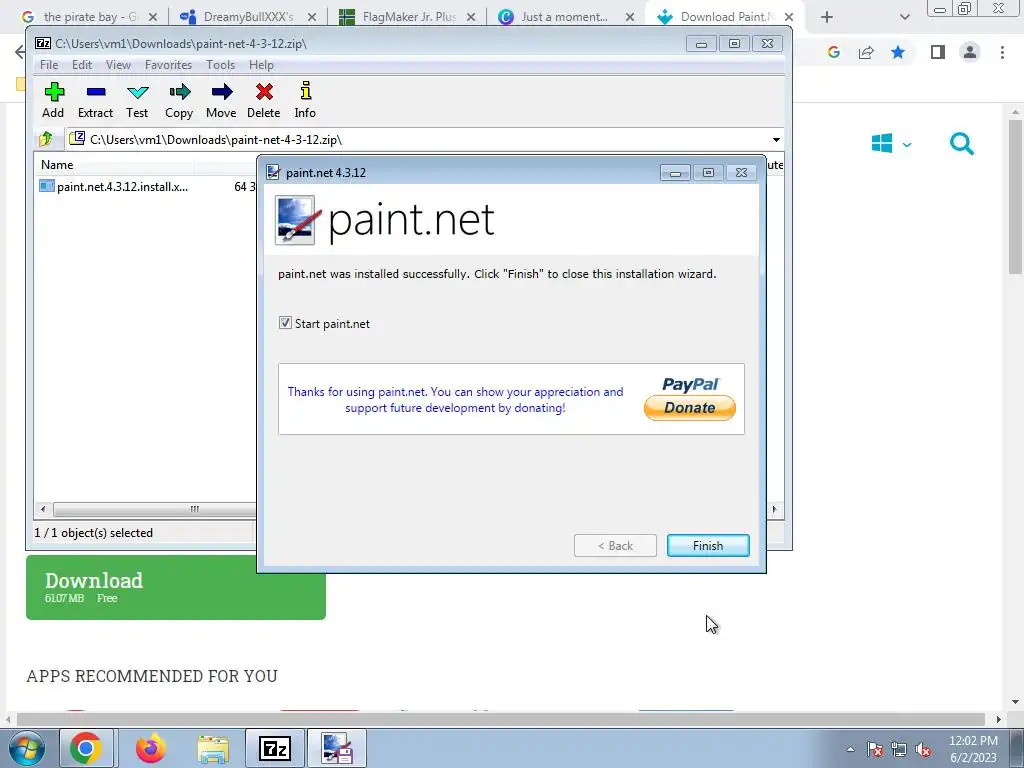
Task: Open the View menu in 7-Zip
Action: coord(118,65)
